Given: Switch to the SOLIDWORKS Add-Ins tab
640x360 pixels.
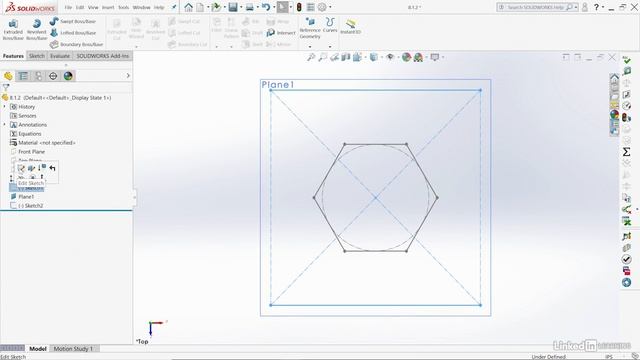Looking at the screenshot, I should coord(102,56).
